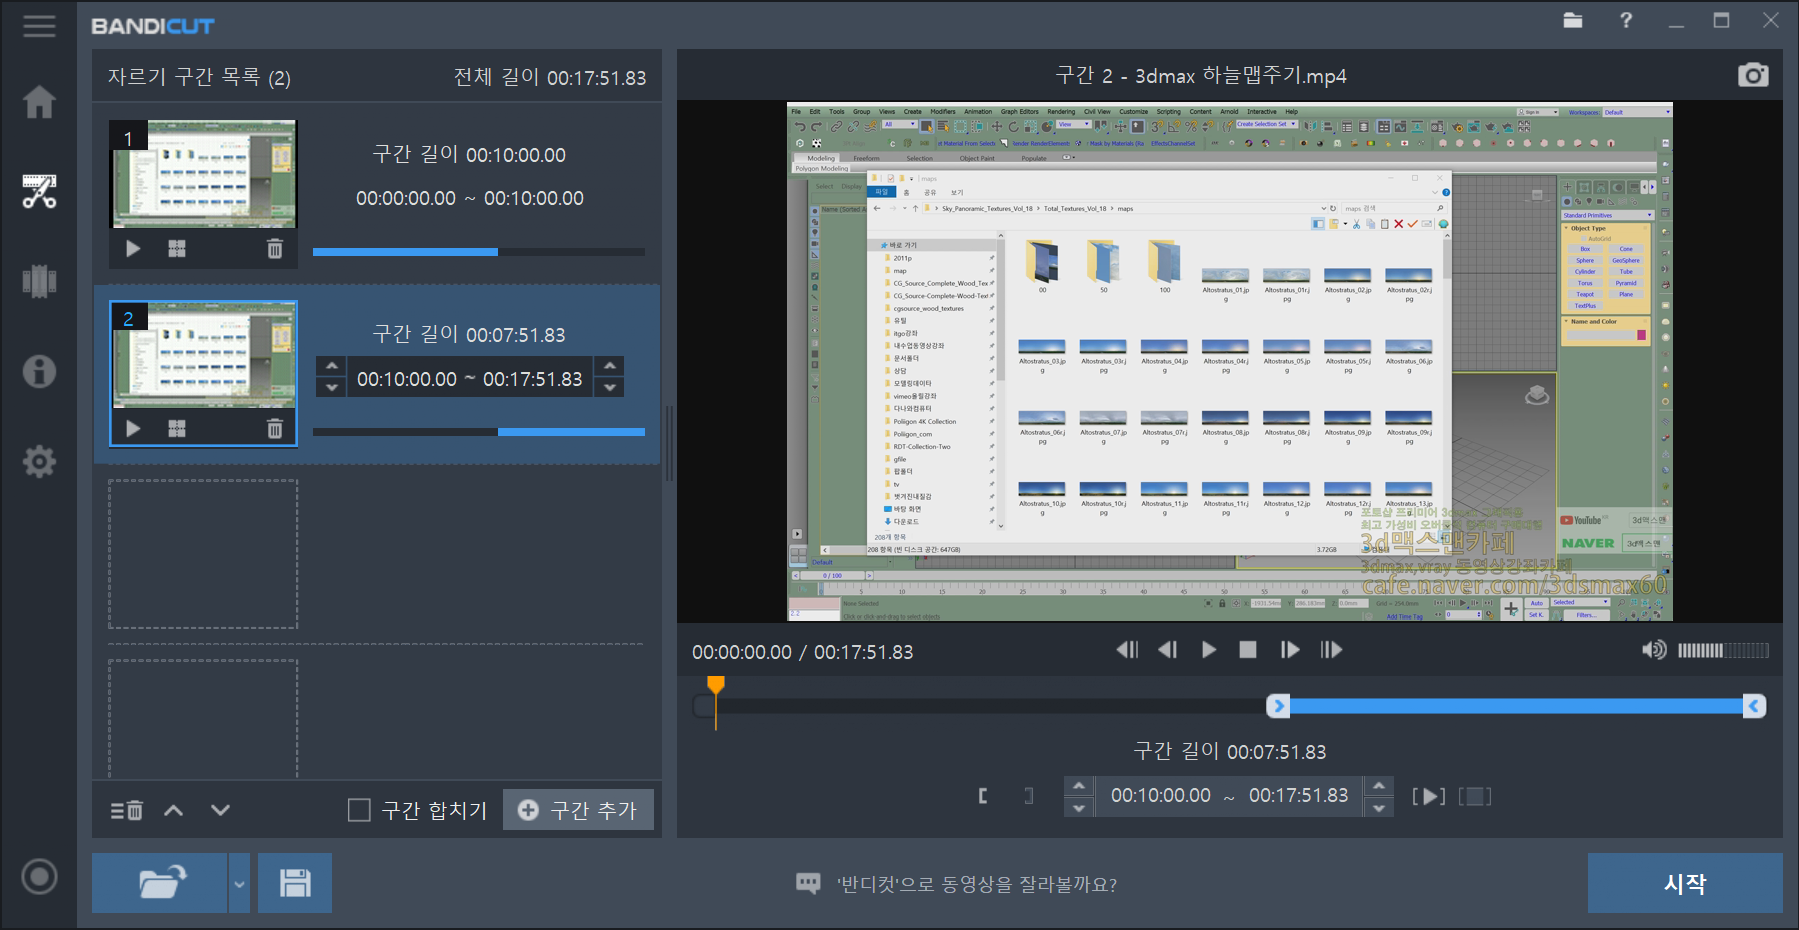This screenshot has height=930, width=1799.
Task: Open the information sidebar icon
Action: click(39, 371)
